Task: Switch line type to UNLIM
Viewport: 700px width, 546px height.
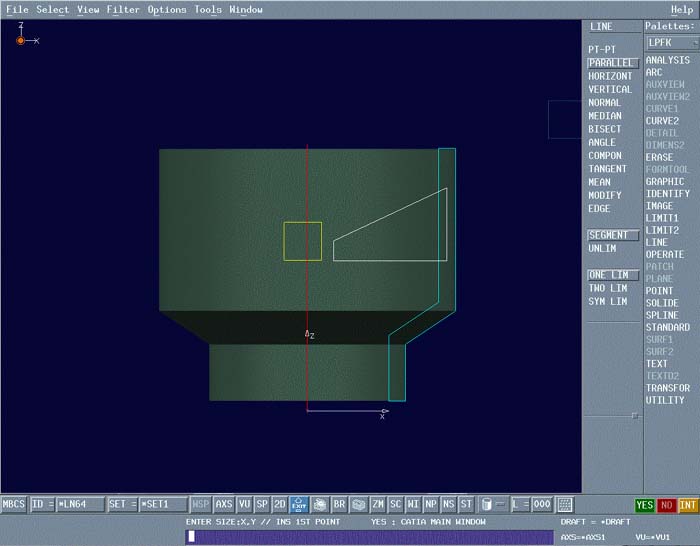Action: click(603, 248)
